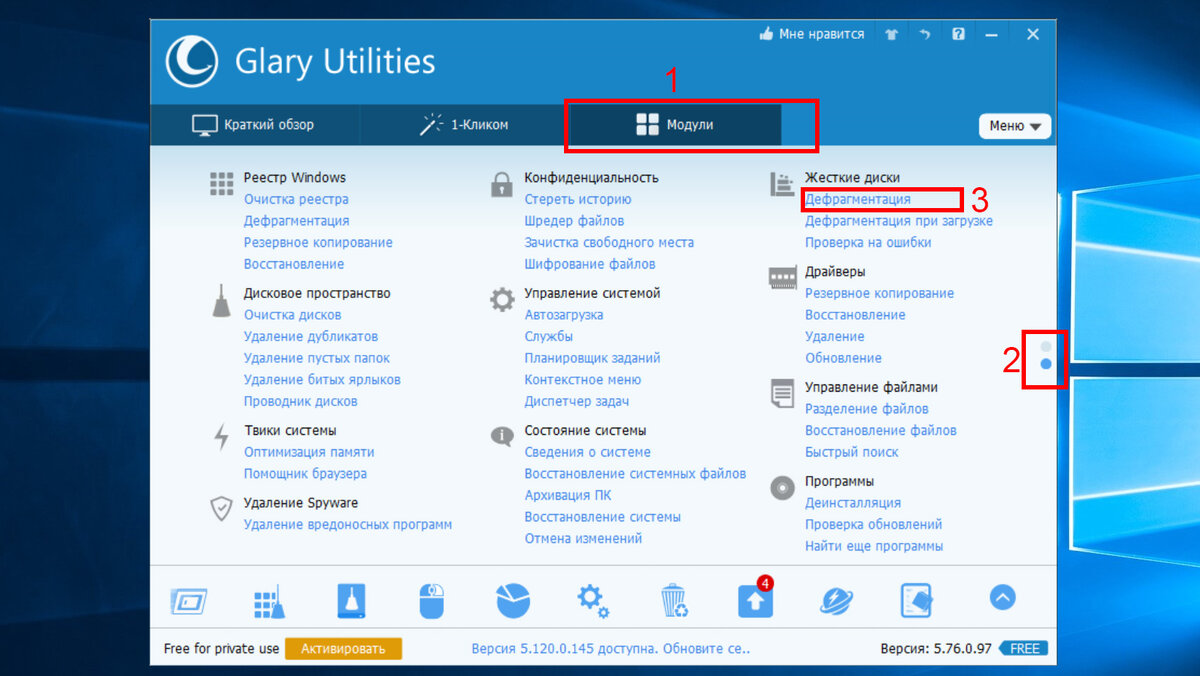The width and height of the screenshot is (1200, 676).
Task: Launch Удаление вредоносных программ
Action: [348, 524]
